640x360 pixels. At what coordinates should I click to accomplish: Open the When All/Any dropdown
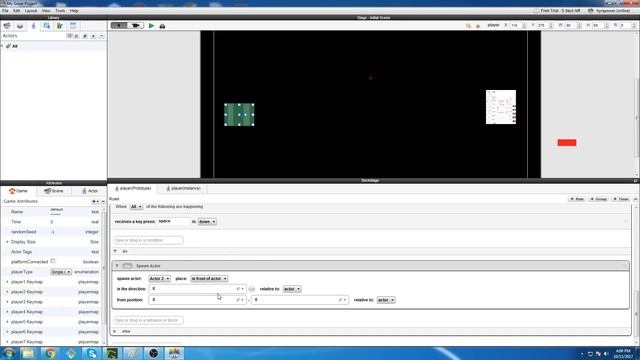point(136,207)
